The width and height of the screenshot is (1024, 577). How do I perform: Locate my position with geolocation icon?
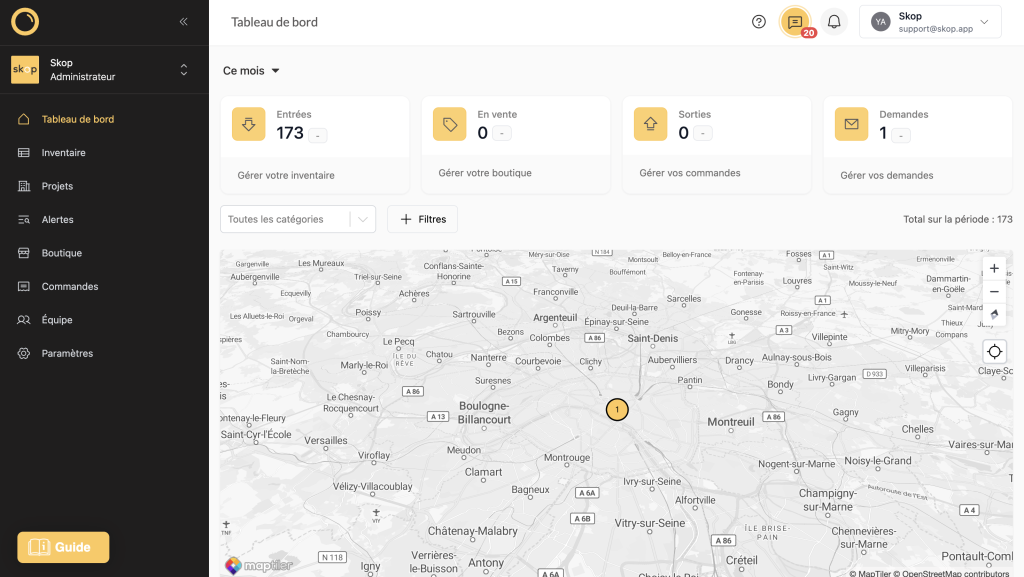(x=994, y=352)
